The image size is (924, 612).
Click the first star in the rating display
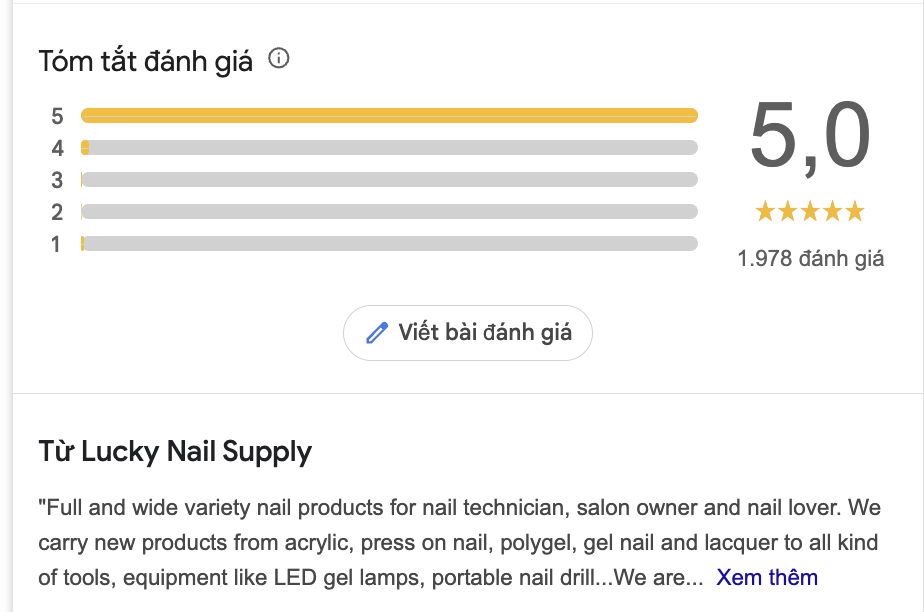(763, 211)
